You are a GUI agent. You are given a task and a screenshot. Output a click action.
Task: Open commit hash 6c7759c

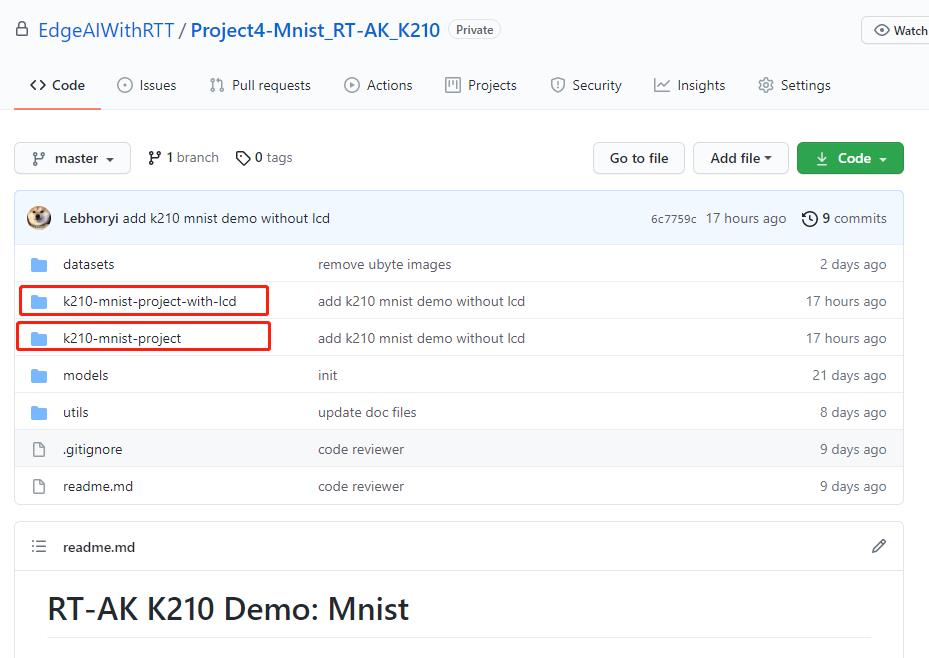674,219
